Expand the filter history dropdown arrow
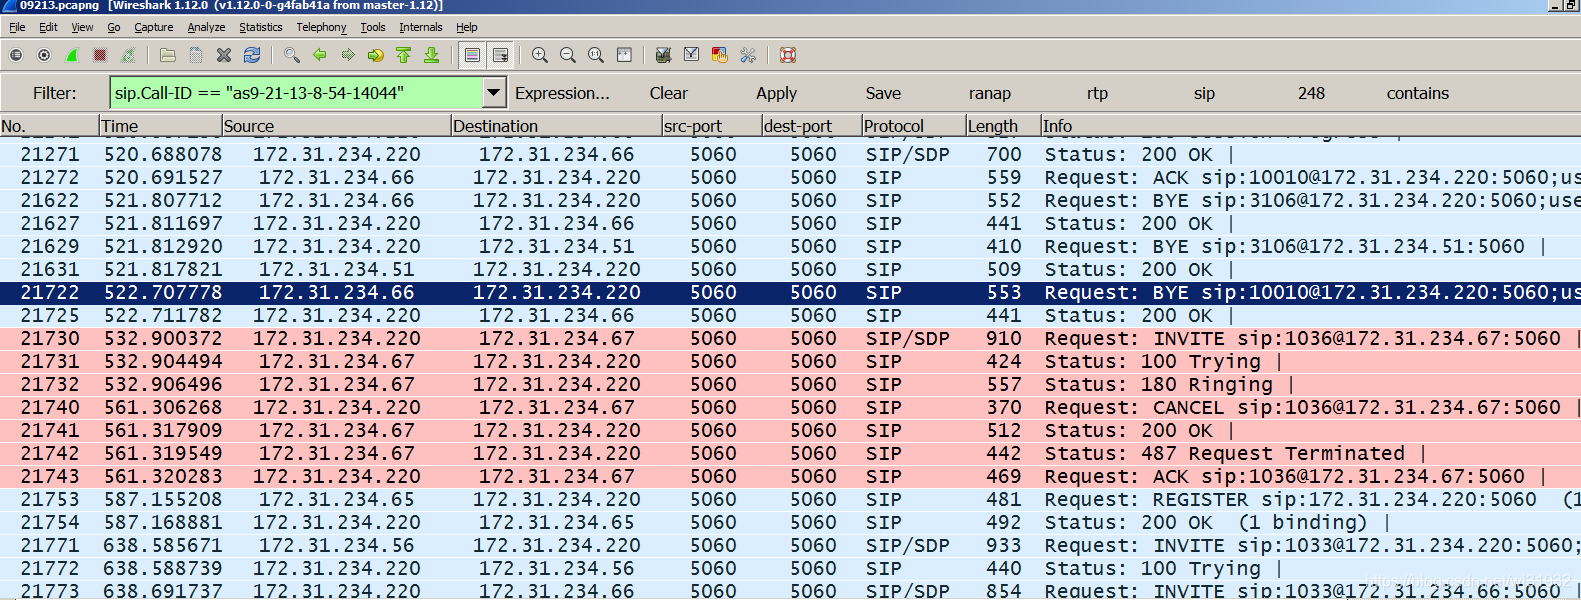The width and height of the screenshot is (1581, 600). coord(494,93)
